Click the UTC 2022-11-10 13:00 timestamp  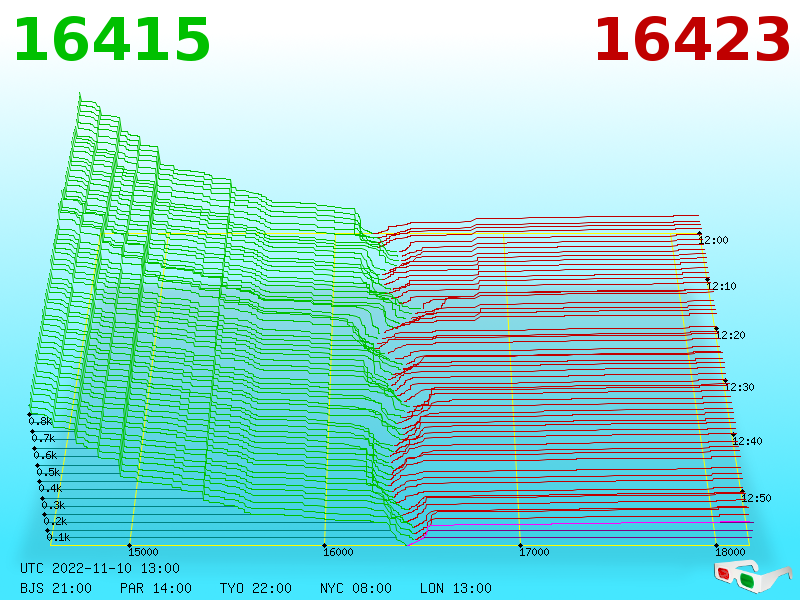point(100,568)
